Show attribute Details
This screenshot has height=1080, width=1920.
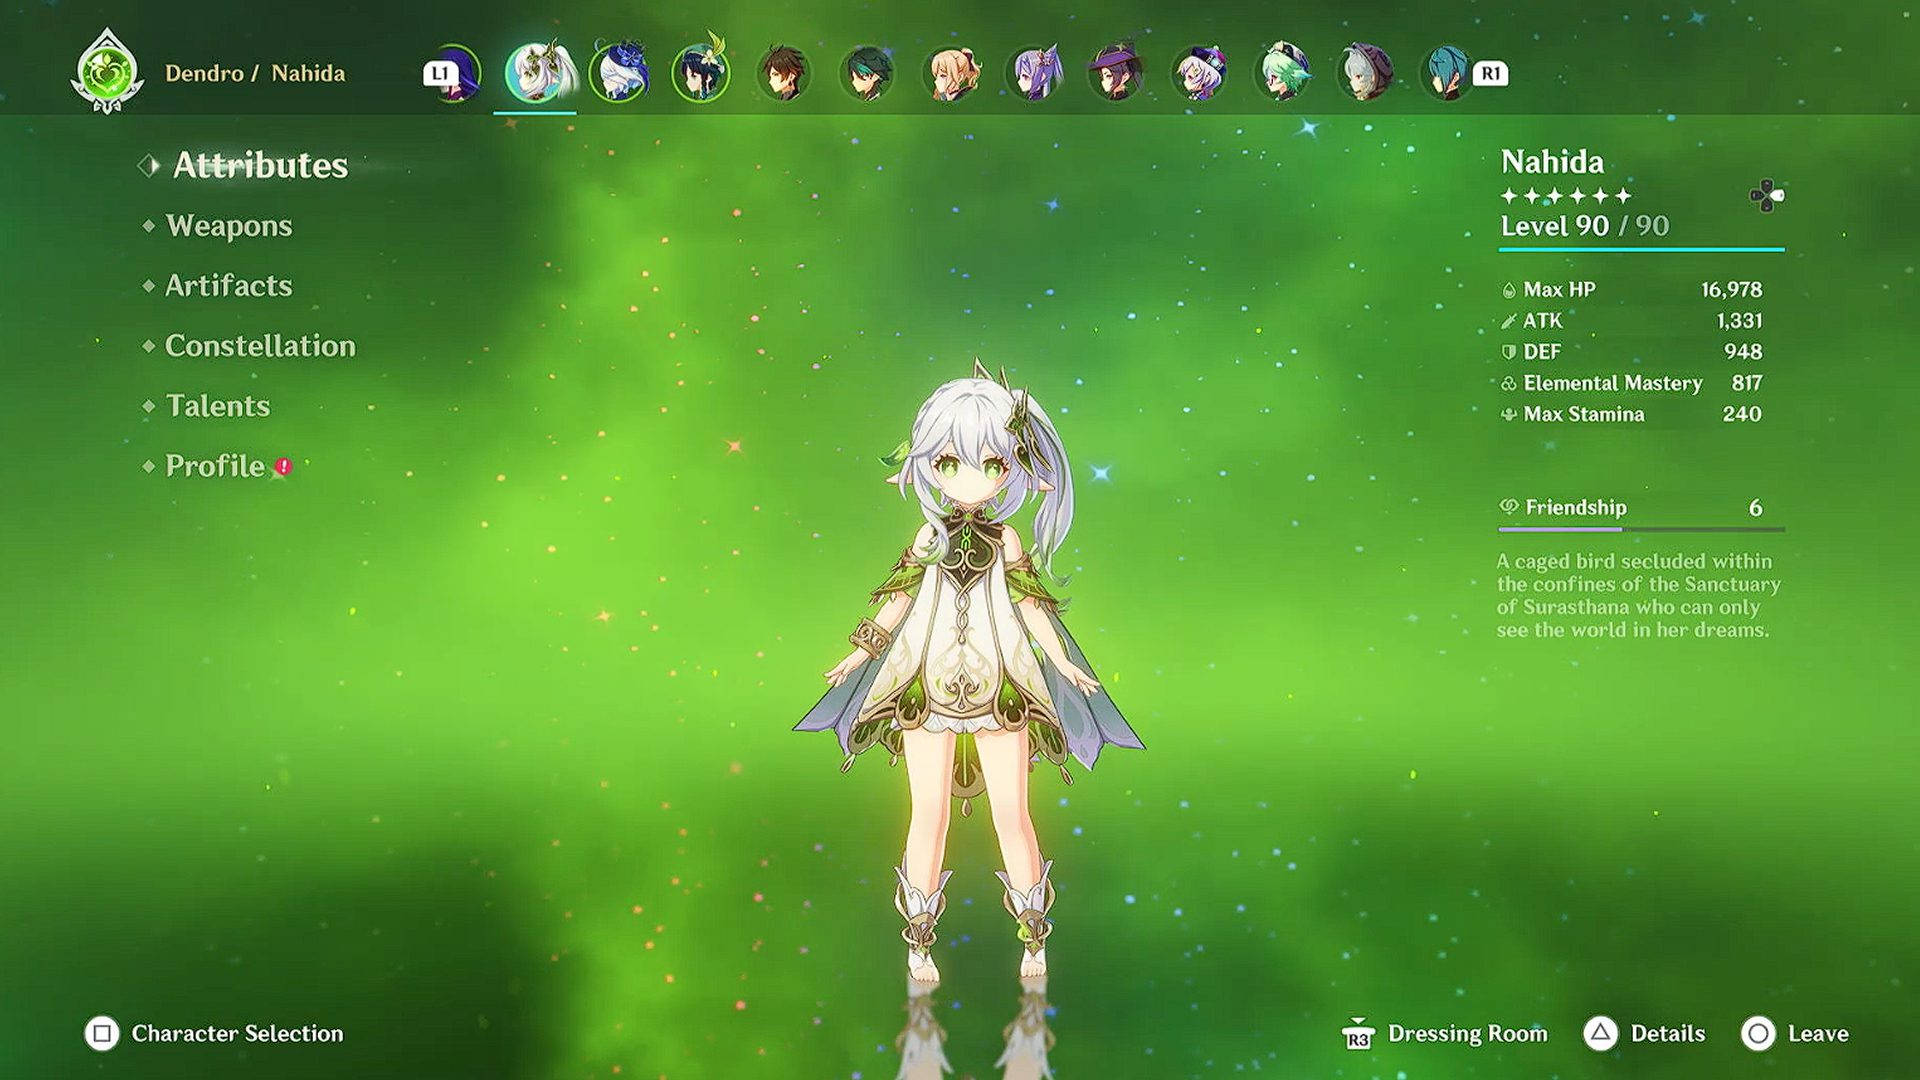coord(1668,1033)
